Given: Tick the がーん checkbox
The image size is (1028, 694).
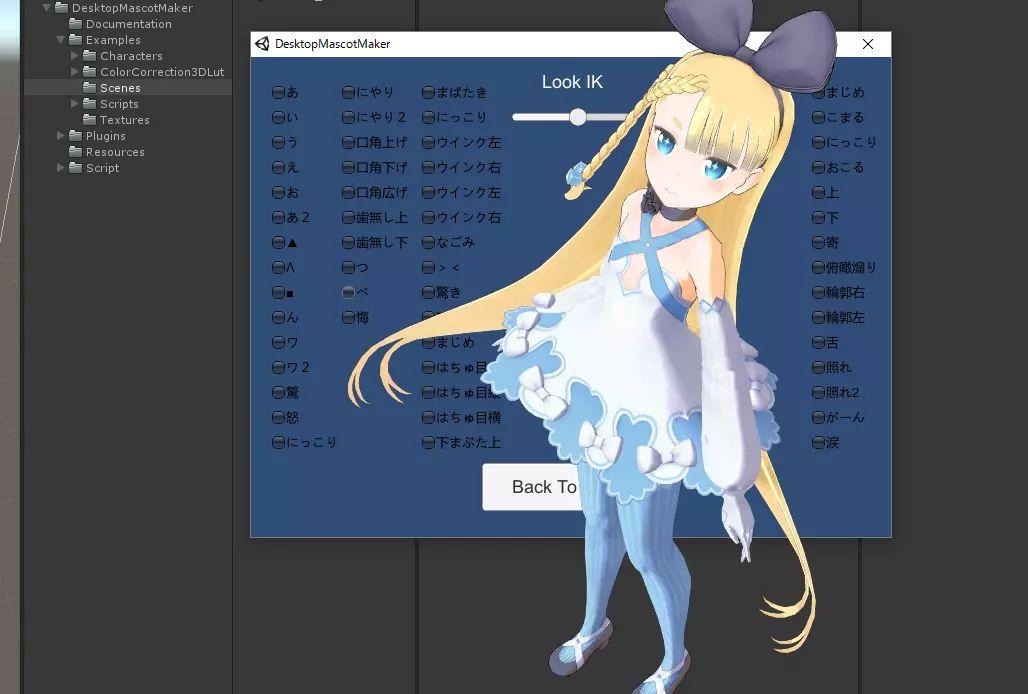Looking at the screenshot, I should (x=818, y=417).
